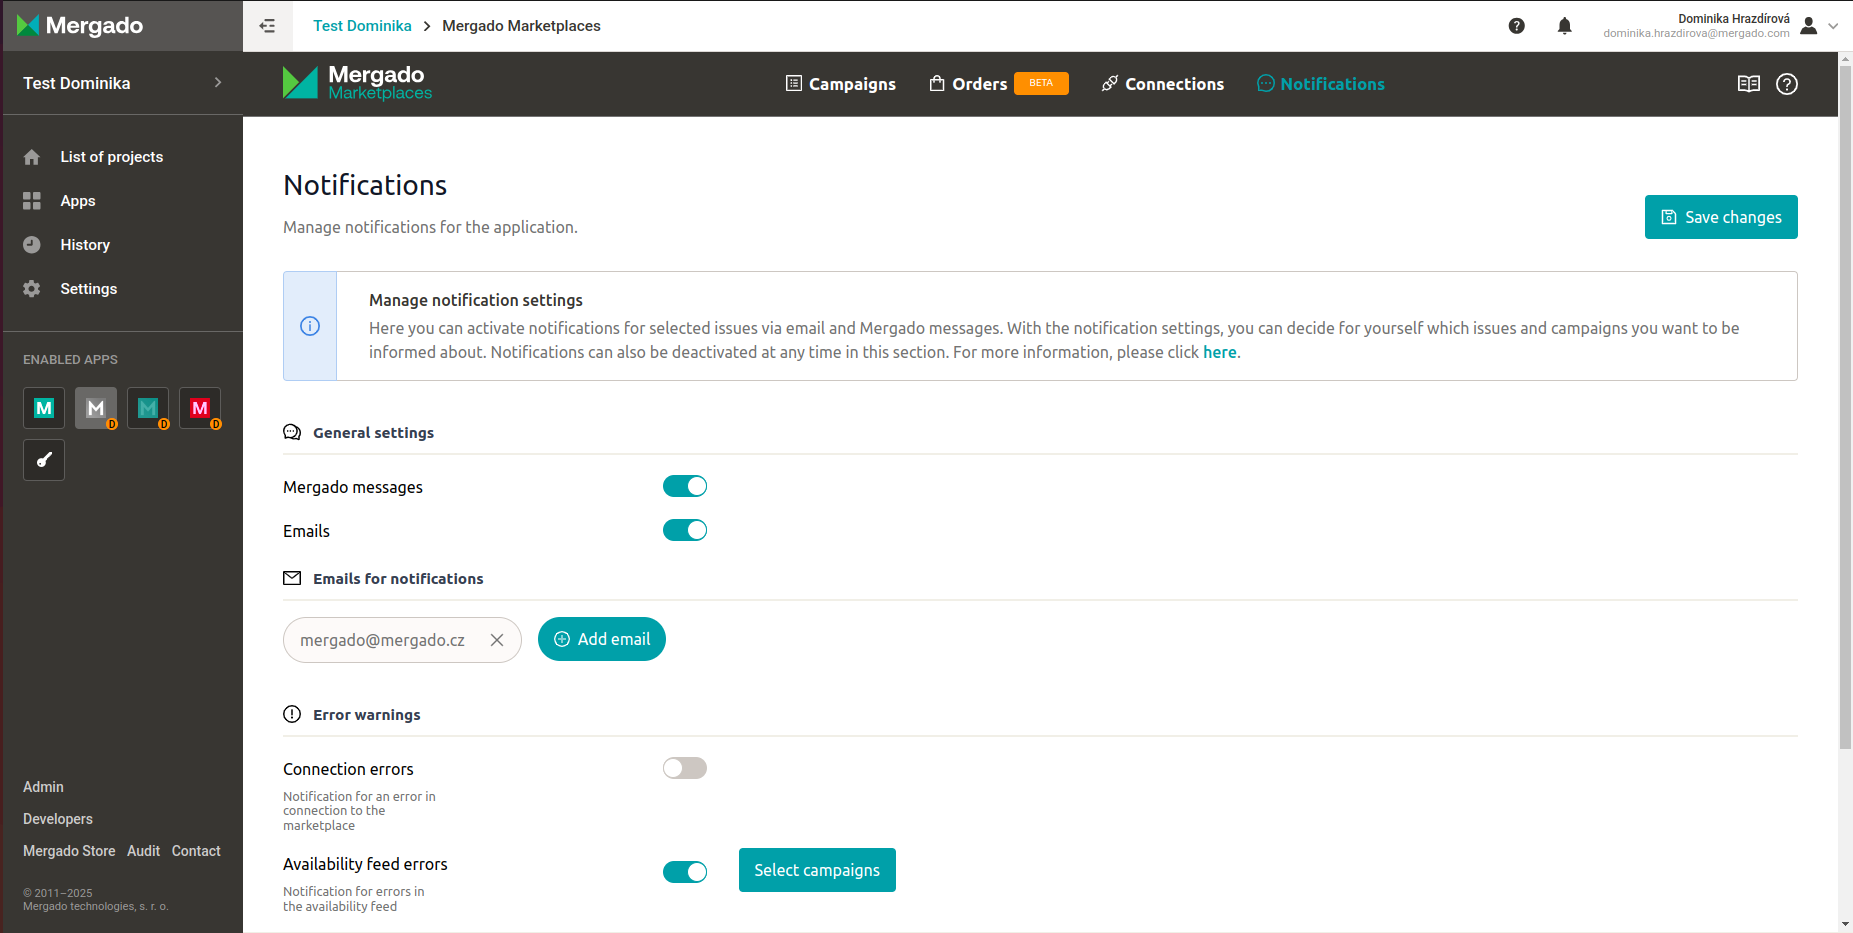Open Apps in the sidebar

click(78, 201)
